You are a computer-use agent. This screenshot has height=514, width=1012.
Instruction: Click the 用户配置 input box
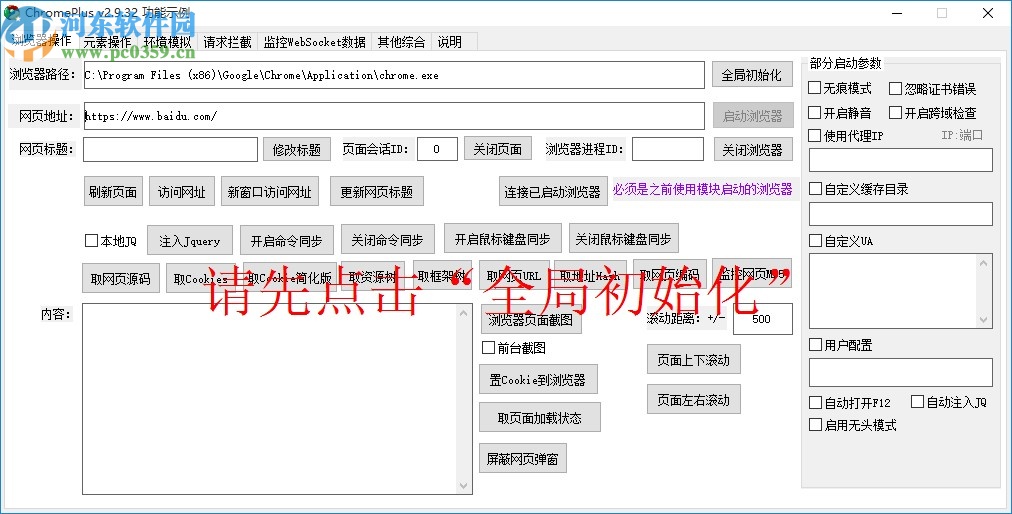[x=900, y=373]
